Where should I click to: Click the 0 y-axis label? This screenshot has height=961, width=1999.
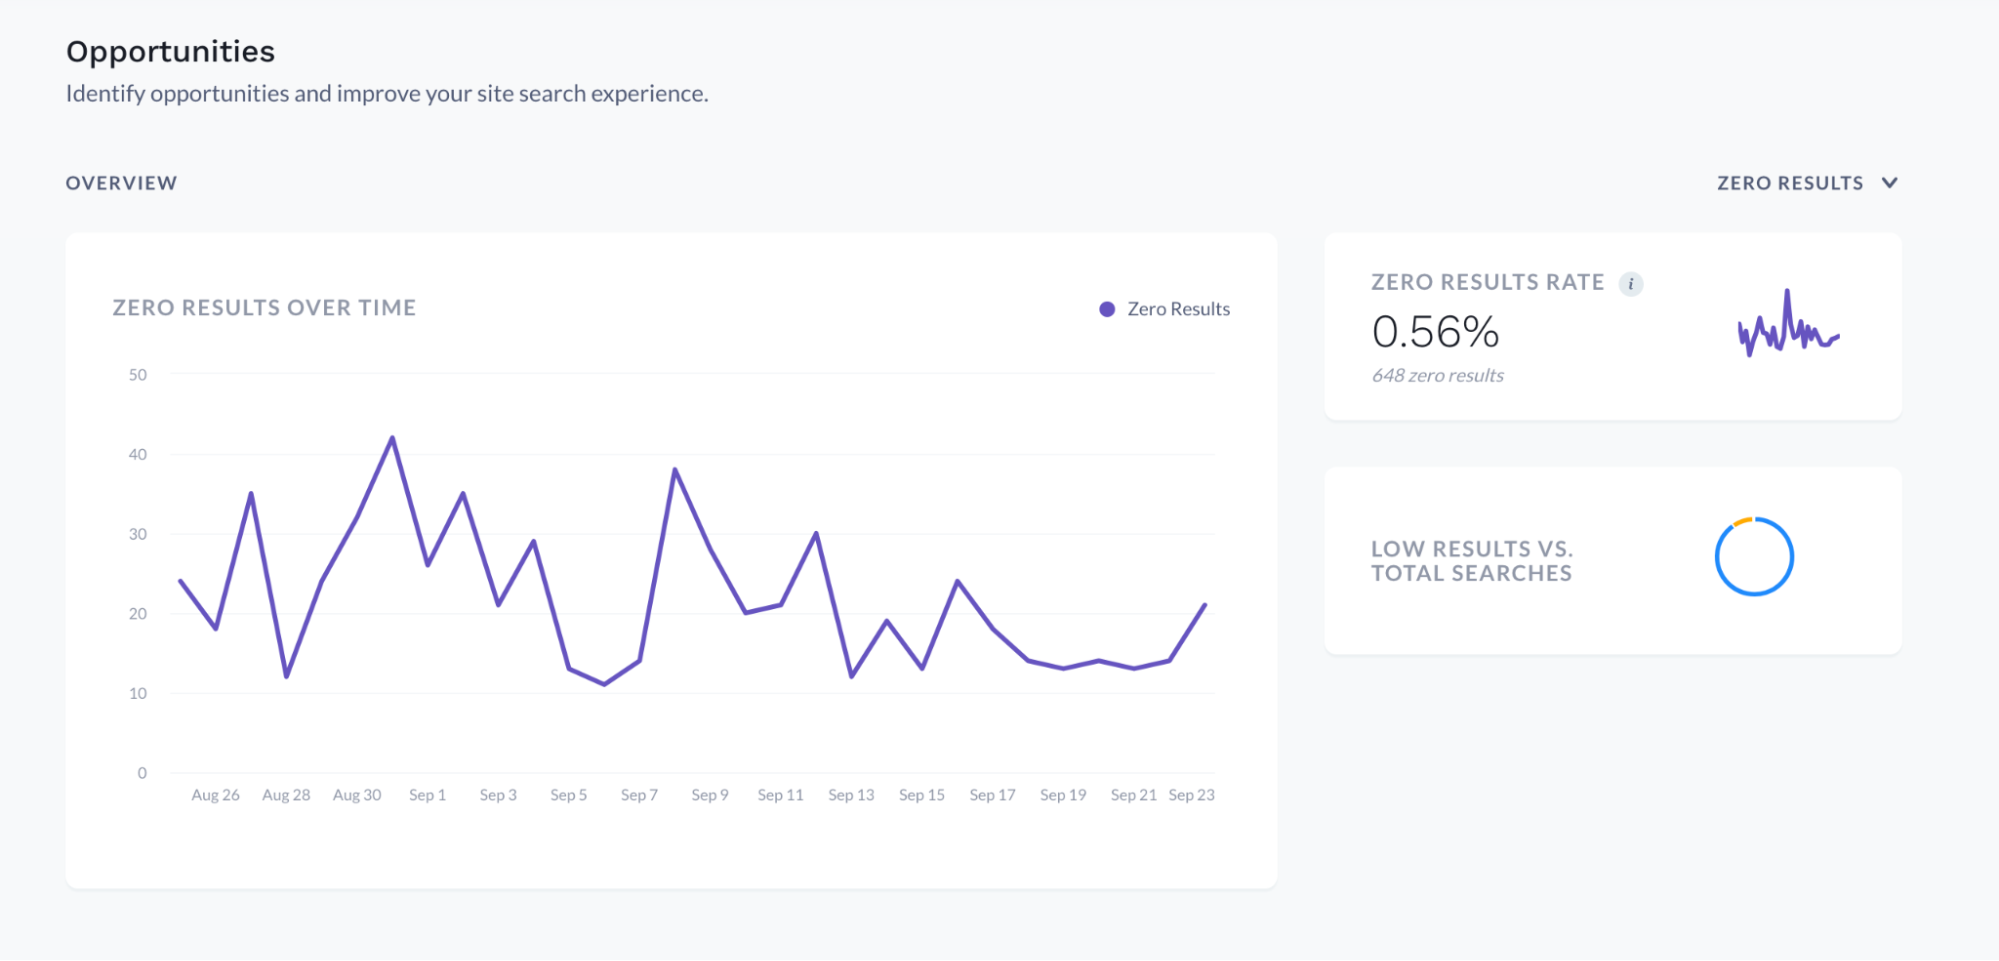tap(142, 773)
